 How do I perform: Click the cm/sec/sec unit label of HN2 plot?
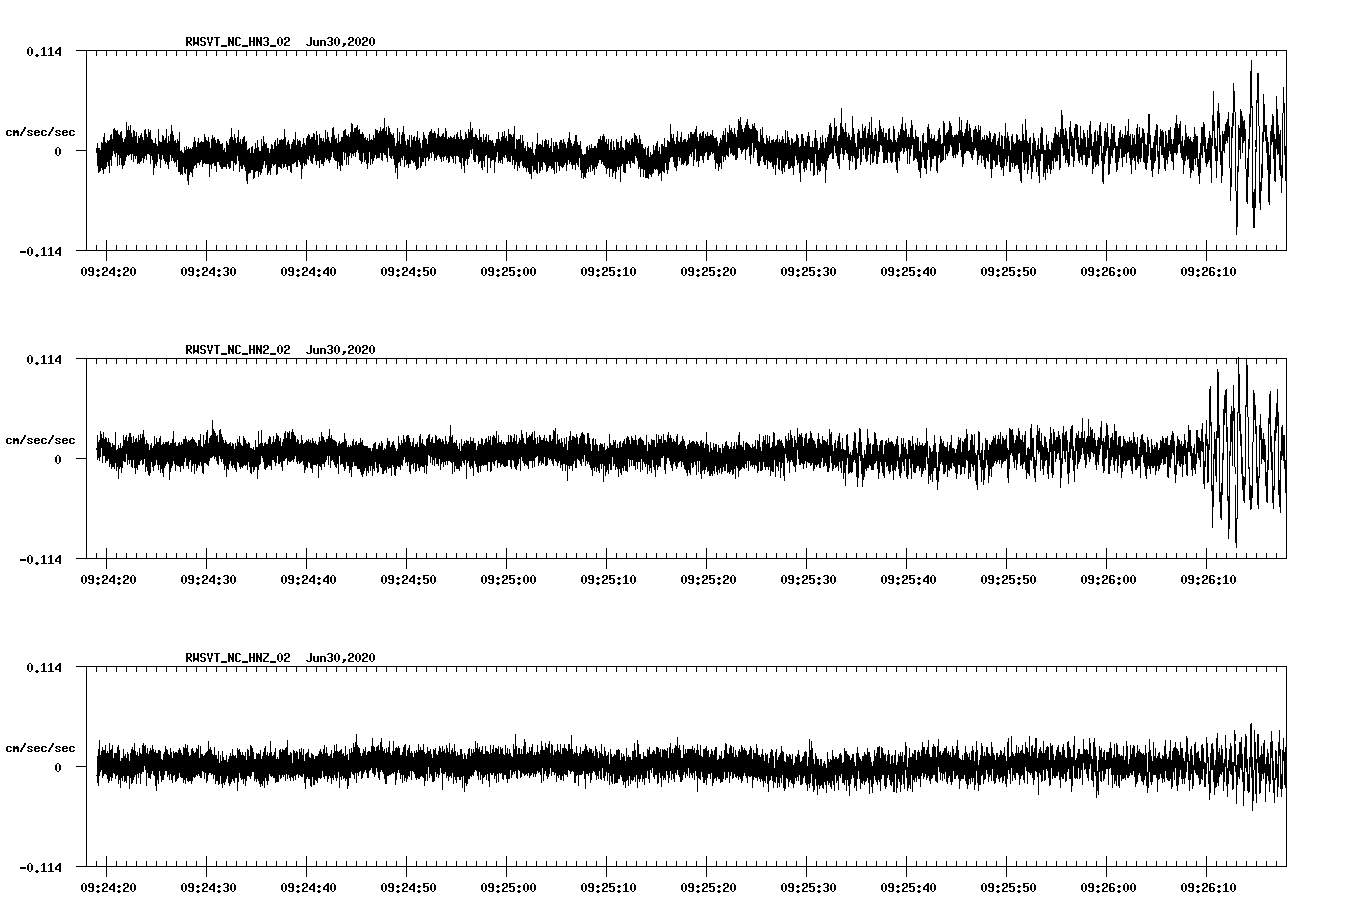pos(40,440)
